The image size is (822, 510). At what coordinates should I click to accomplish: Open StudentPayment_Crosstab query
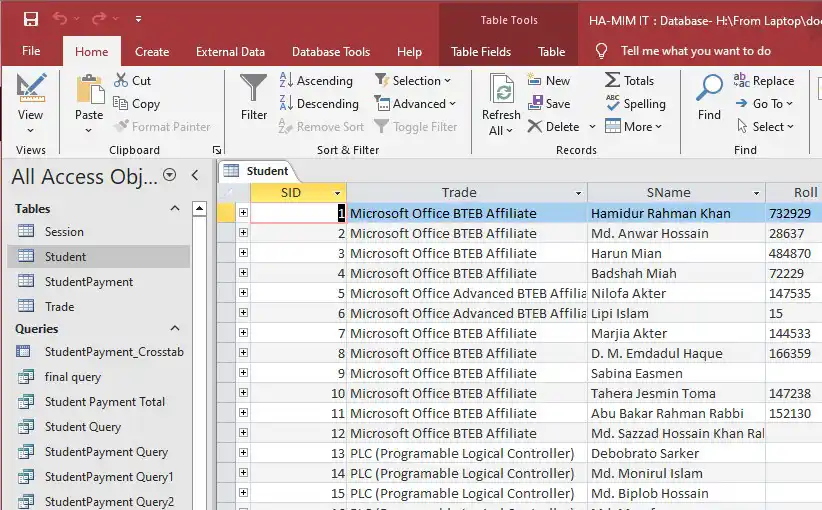[99, 352]
